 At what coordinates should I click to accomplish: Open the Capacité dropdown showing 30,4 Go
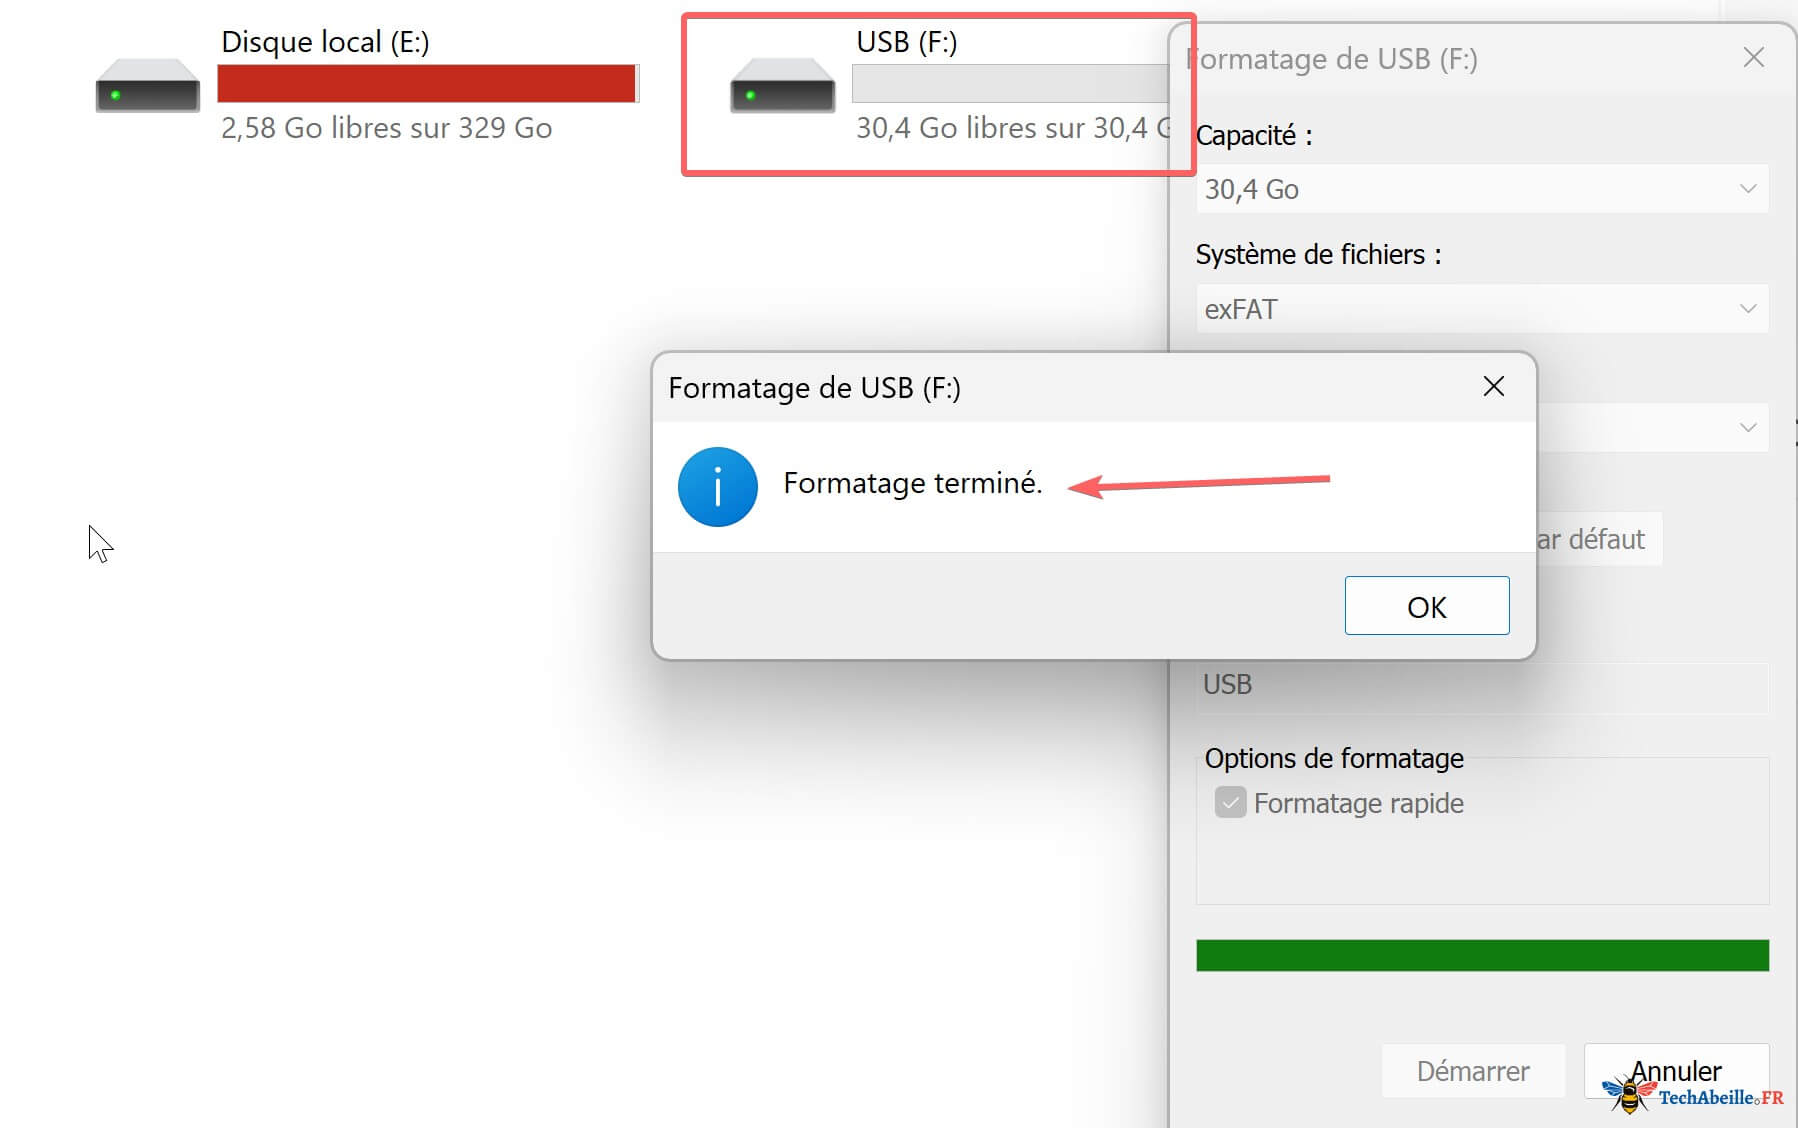(x=1481, y=189)
